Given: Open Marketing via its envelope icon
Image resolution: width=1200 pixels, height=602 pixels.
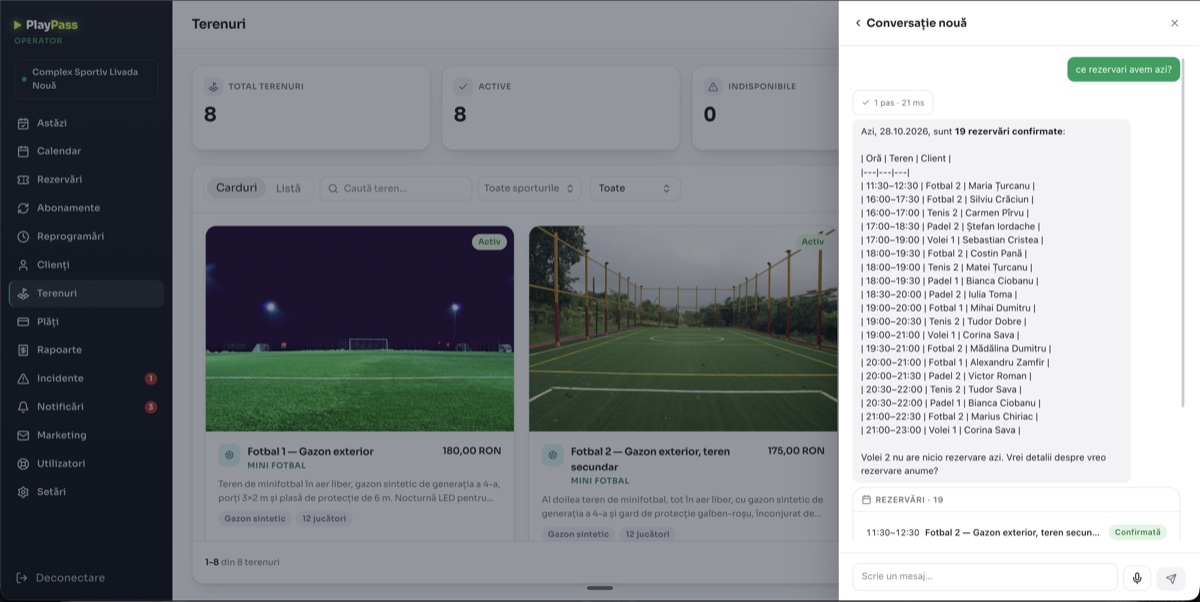Looking at the screenshot, I should coord(23,436).
